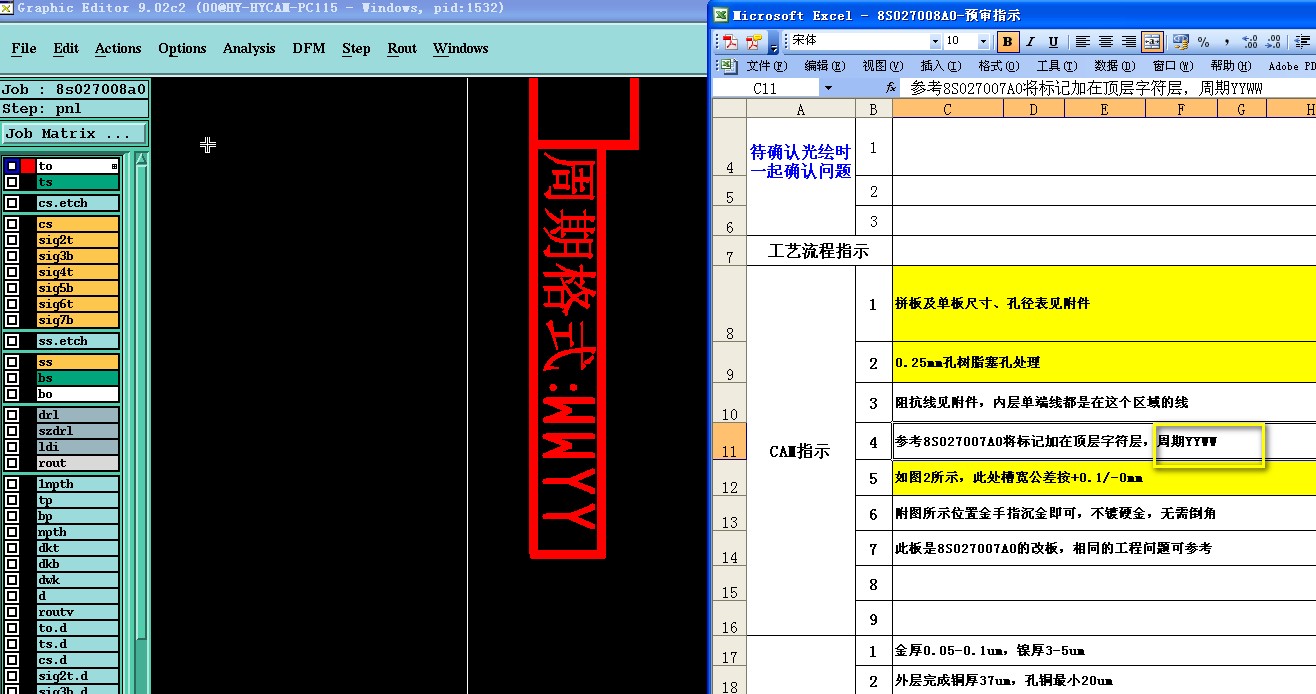Toggle checkbox for layer drl
This screenshot has height=694, width=1316.
(12, 414)
